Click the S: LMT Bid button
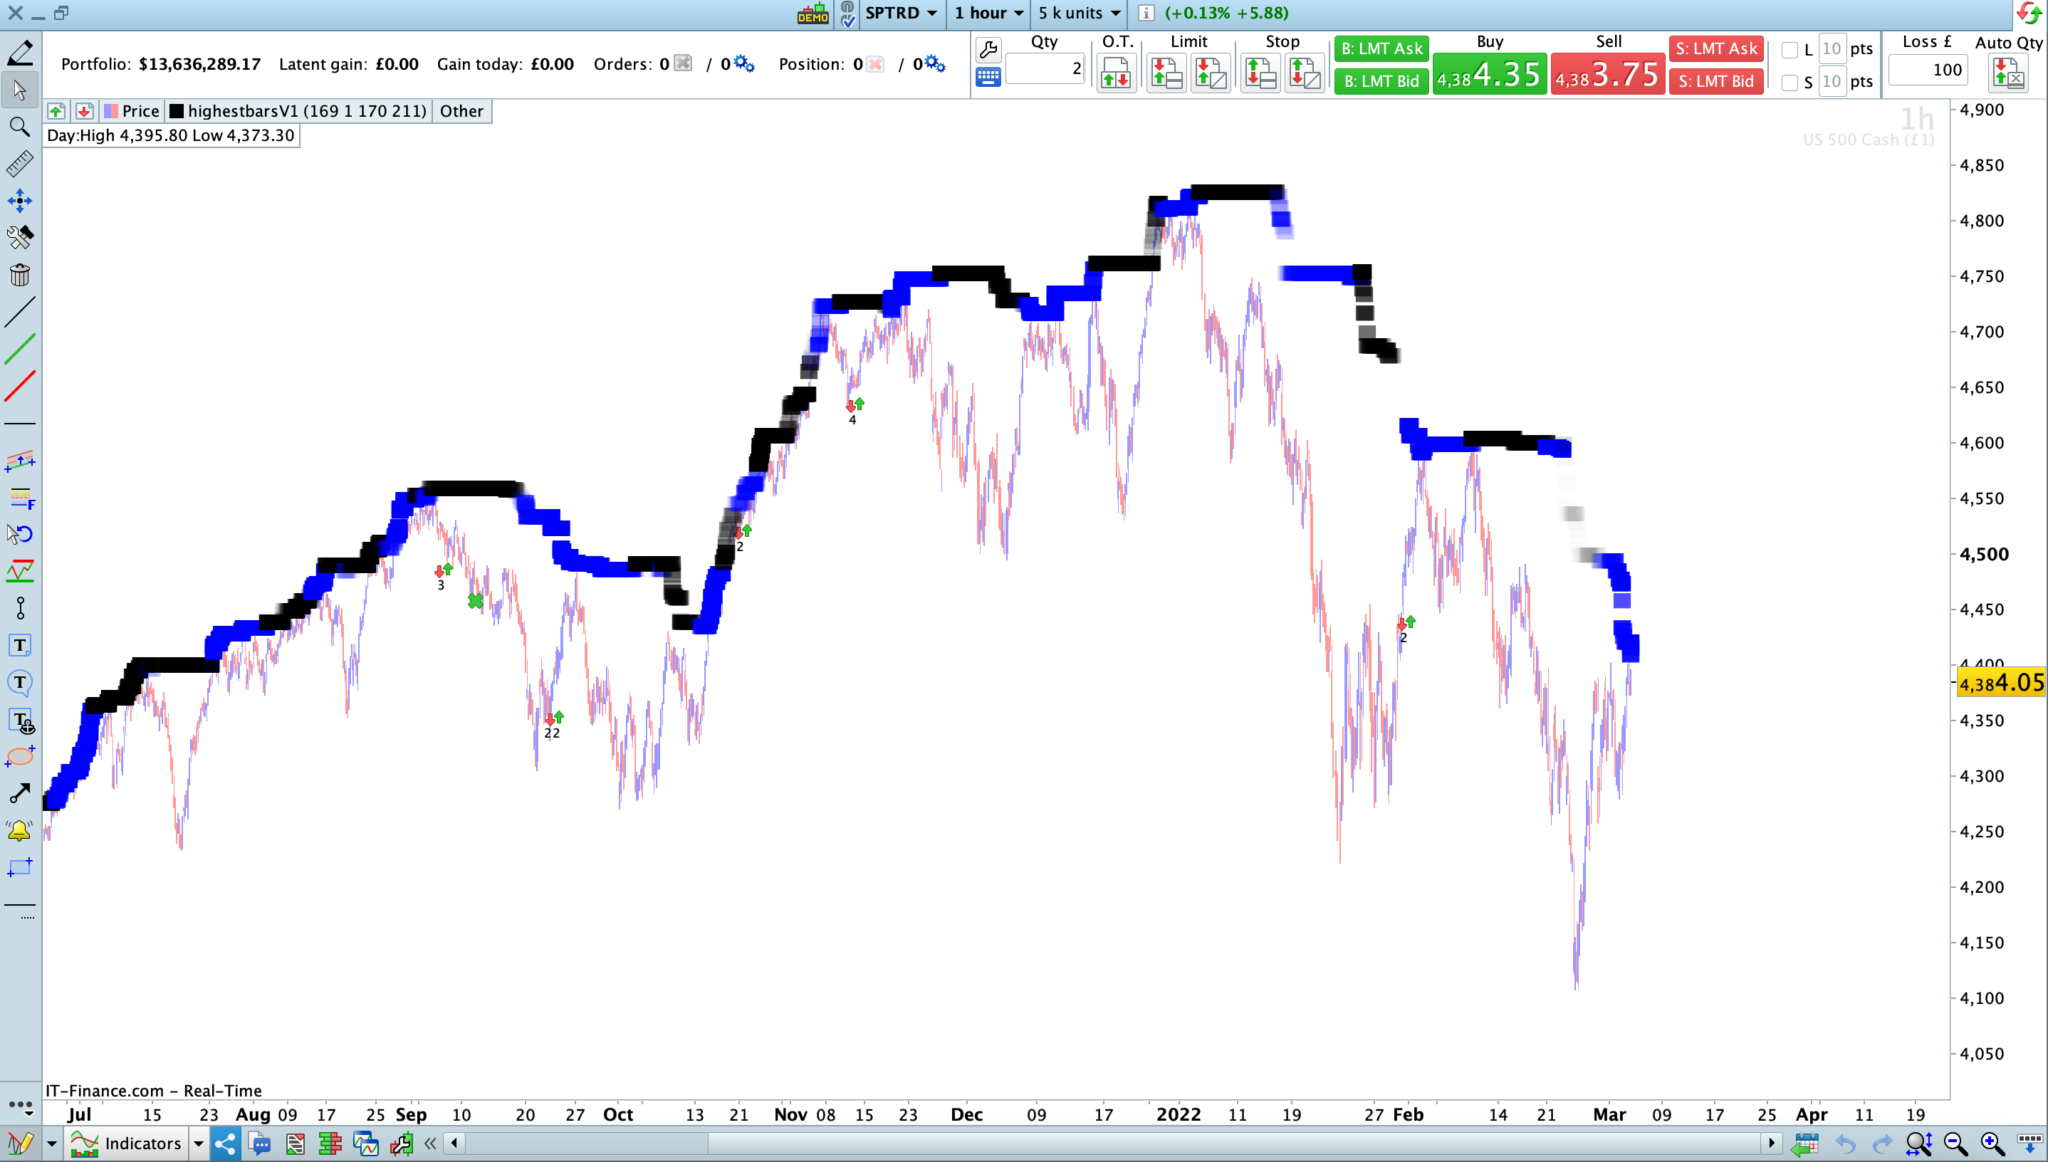The width and height of the screenshot is (2048, 1162). pos(1715,81)
